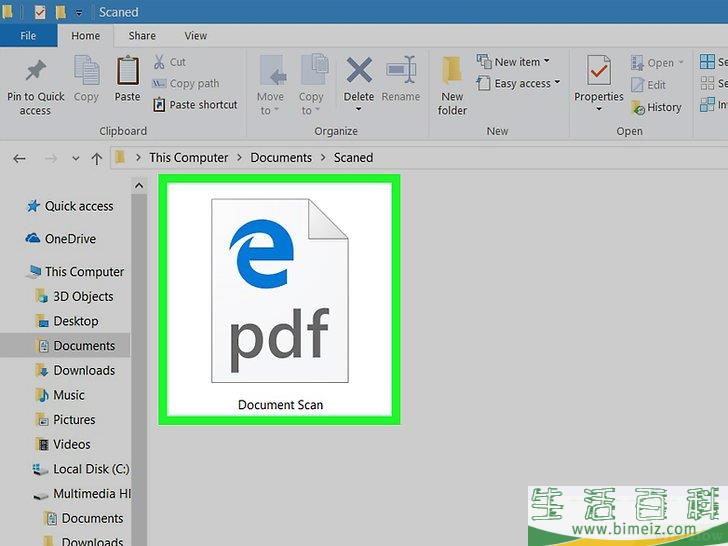Select Music in sidebar

pyautogui.click(x=60, y=395)
